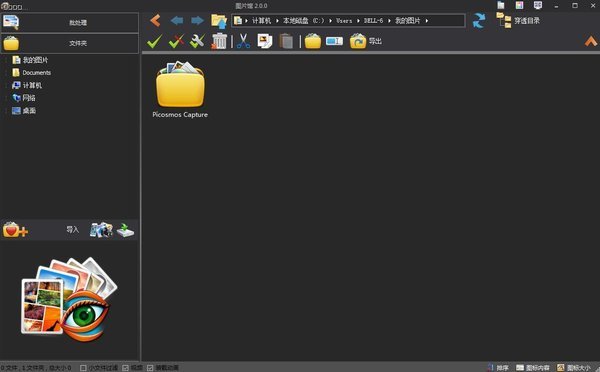
Task: Click the address path input bar
Action: coord(348,21)
